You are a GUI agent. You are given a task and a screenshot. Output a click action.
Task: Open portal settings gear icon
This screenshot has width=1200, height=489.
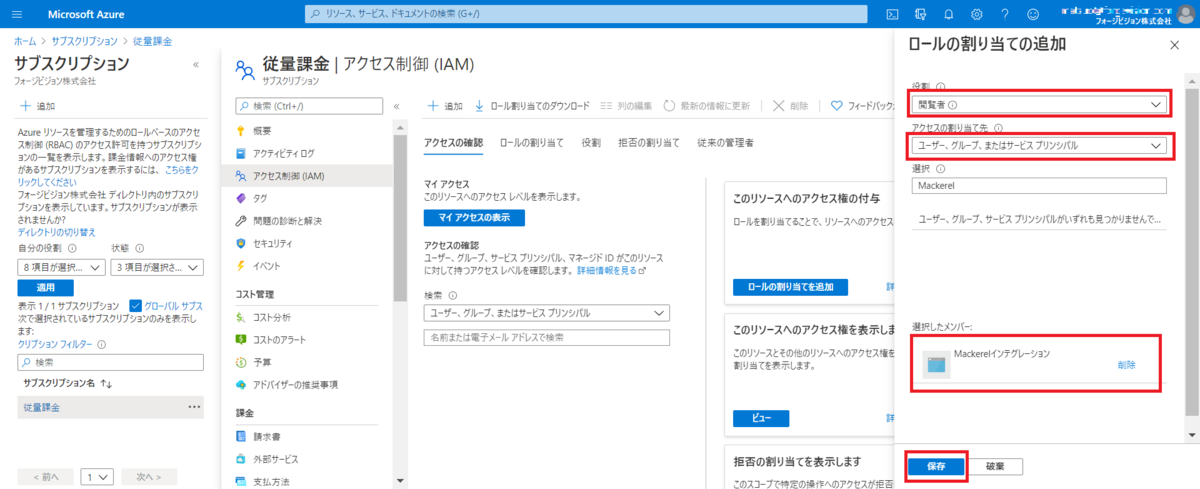pos(977,14)
